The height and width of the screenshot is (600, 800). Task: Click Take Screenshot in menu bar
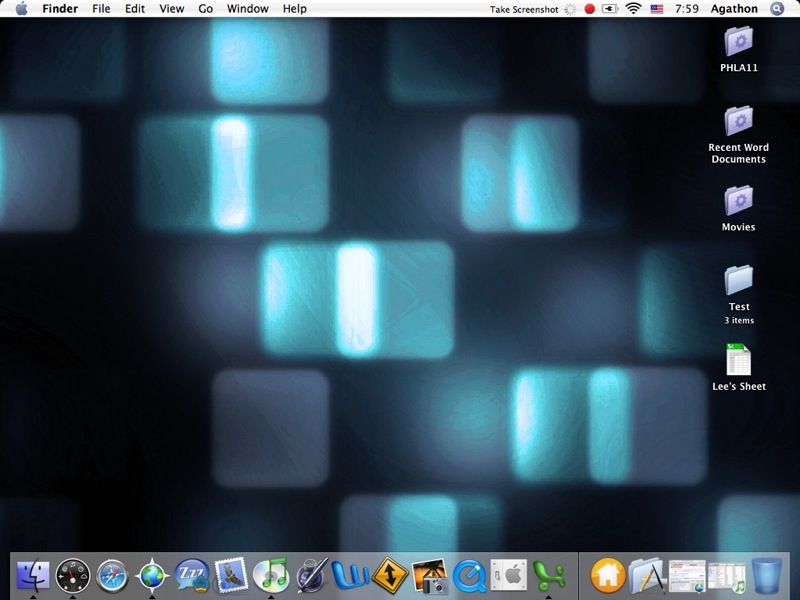(524, 9)
